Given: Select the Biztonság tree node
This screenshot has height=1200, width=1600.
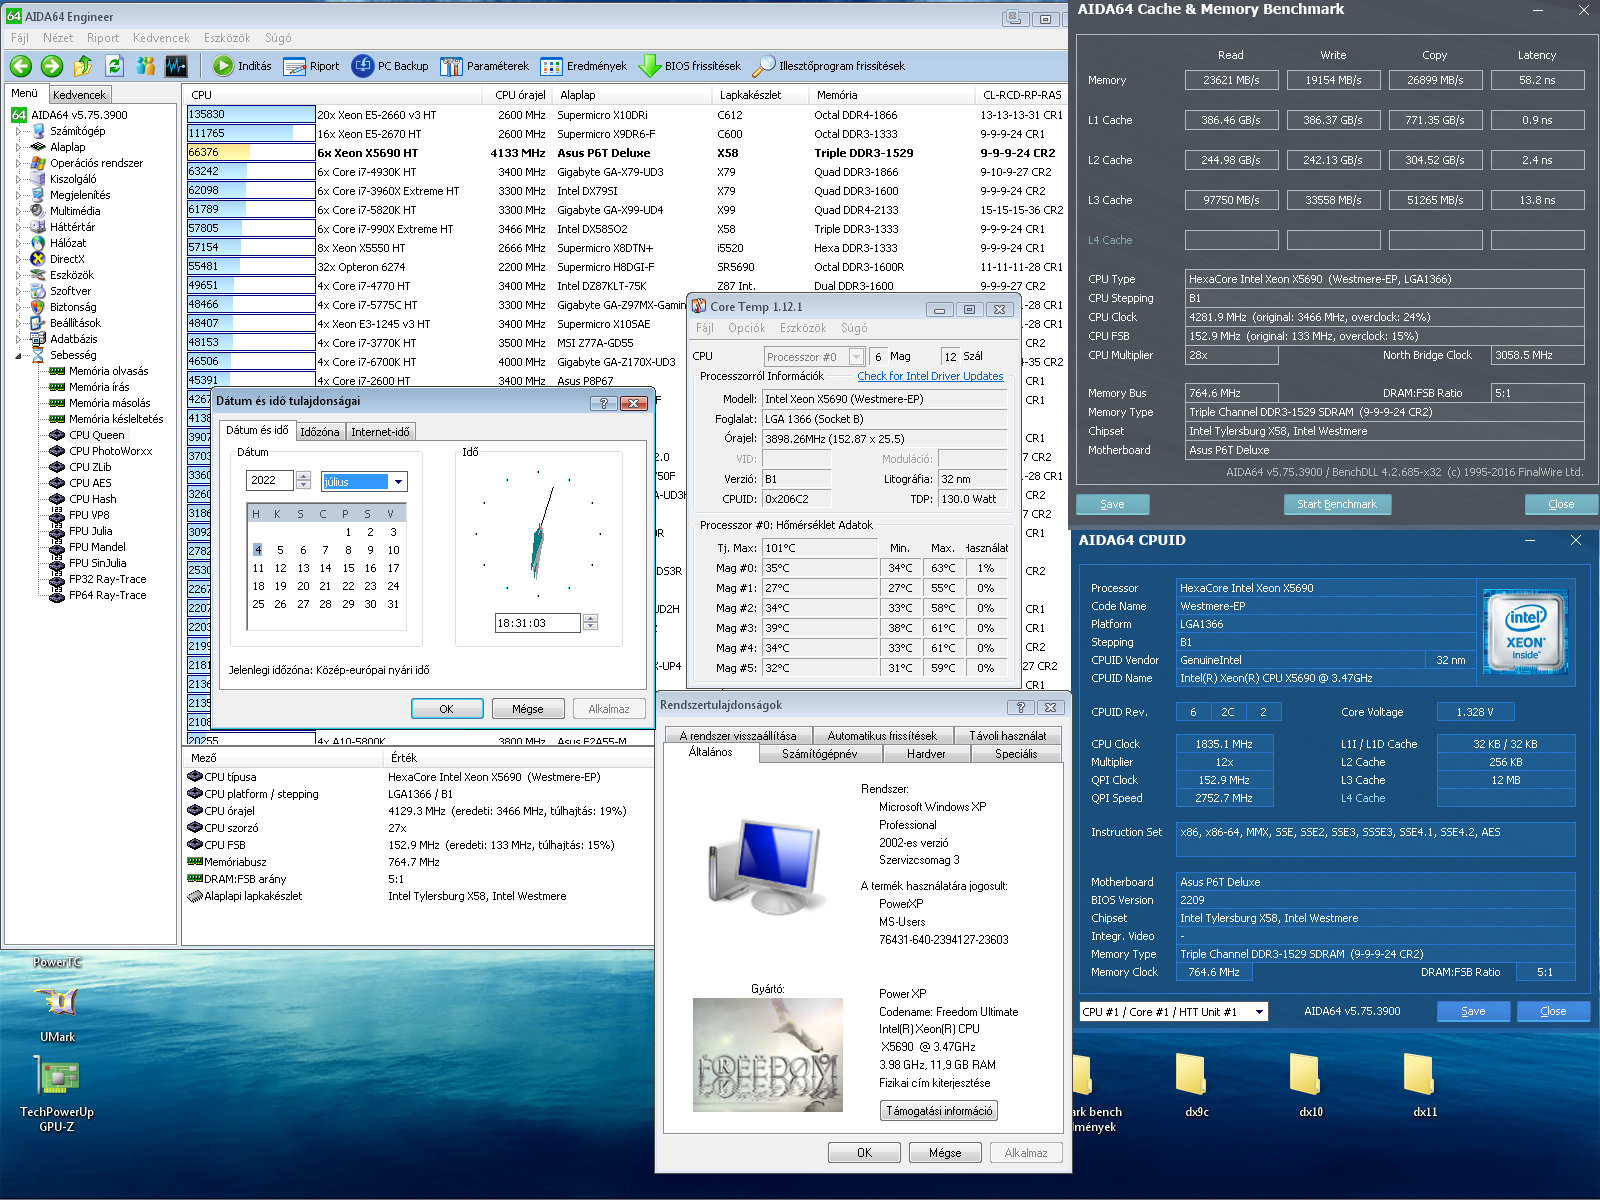Looking at the screenshot, I should click(x=73, y=307).
